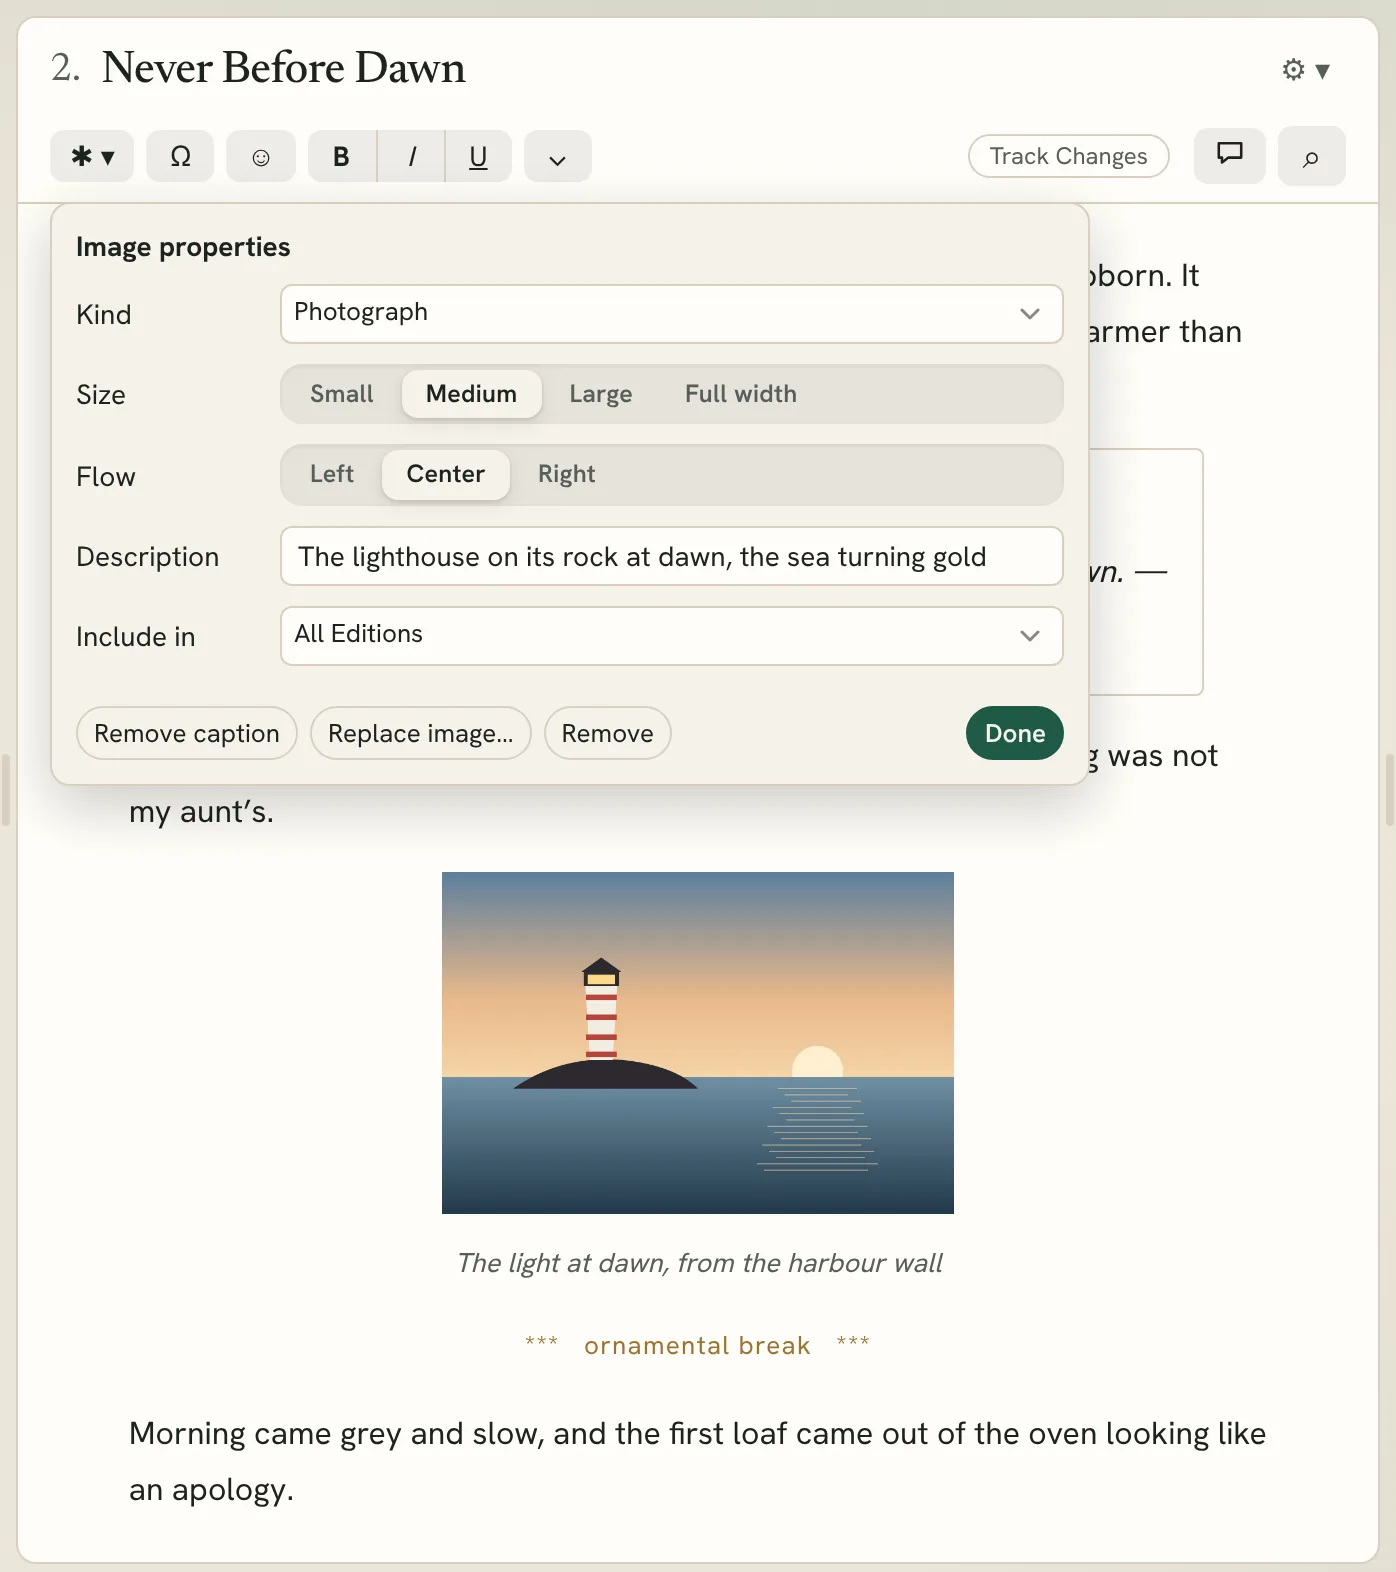This screenshot has width=1396, height=1572.
Task: Open the Kind Photograph dropdown
Action: tap(672, 314)
